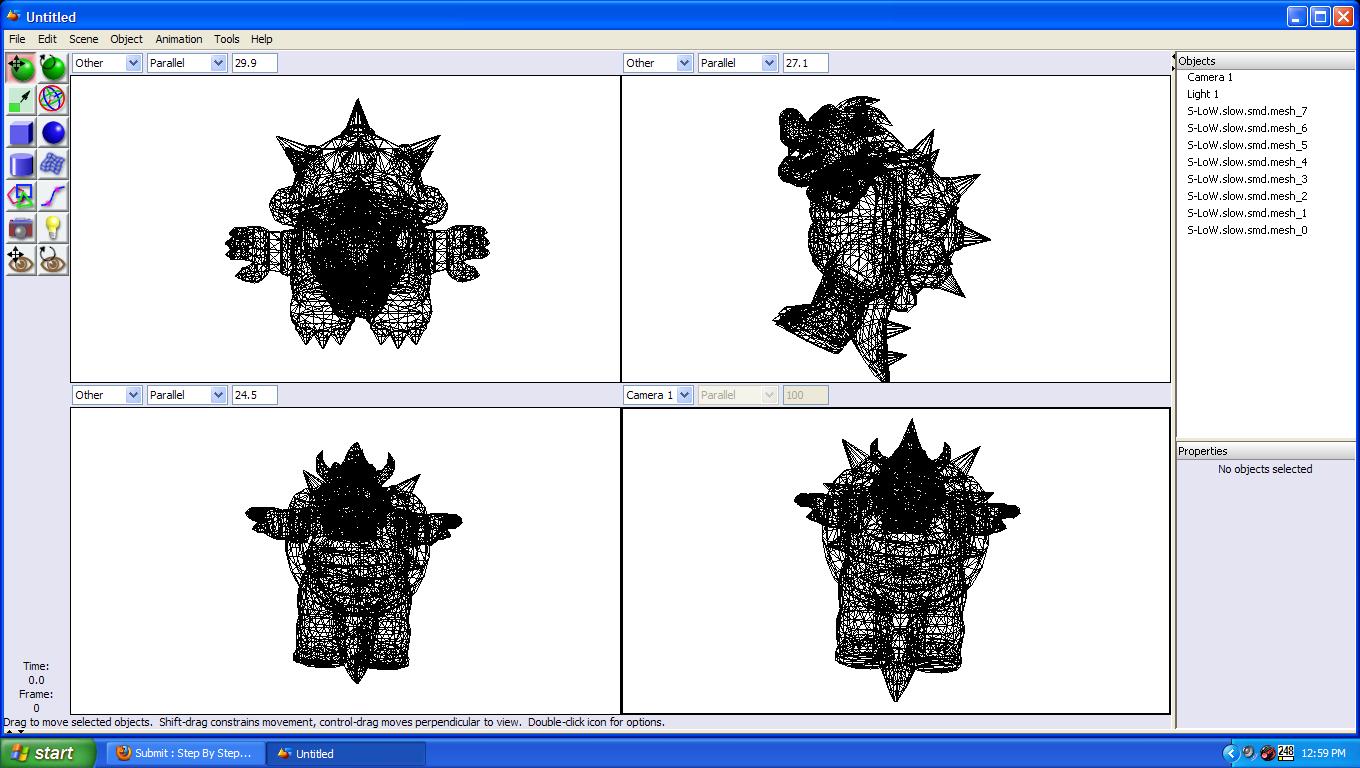Click the 12:59 PM system clock
The width and height of the screenshot is (1360, 768).
(x=1324, y=753)
